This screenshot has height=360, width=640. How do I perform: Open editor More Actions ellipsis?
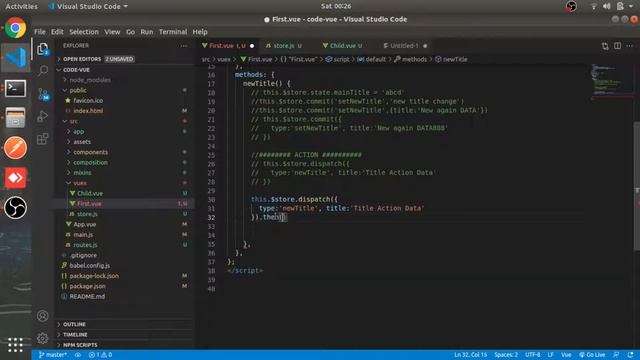(x=630, y=46)
